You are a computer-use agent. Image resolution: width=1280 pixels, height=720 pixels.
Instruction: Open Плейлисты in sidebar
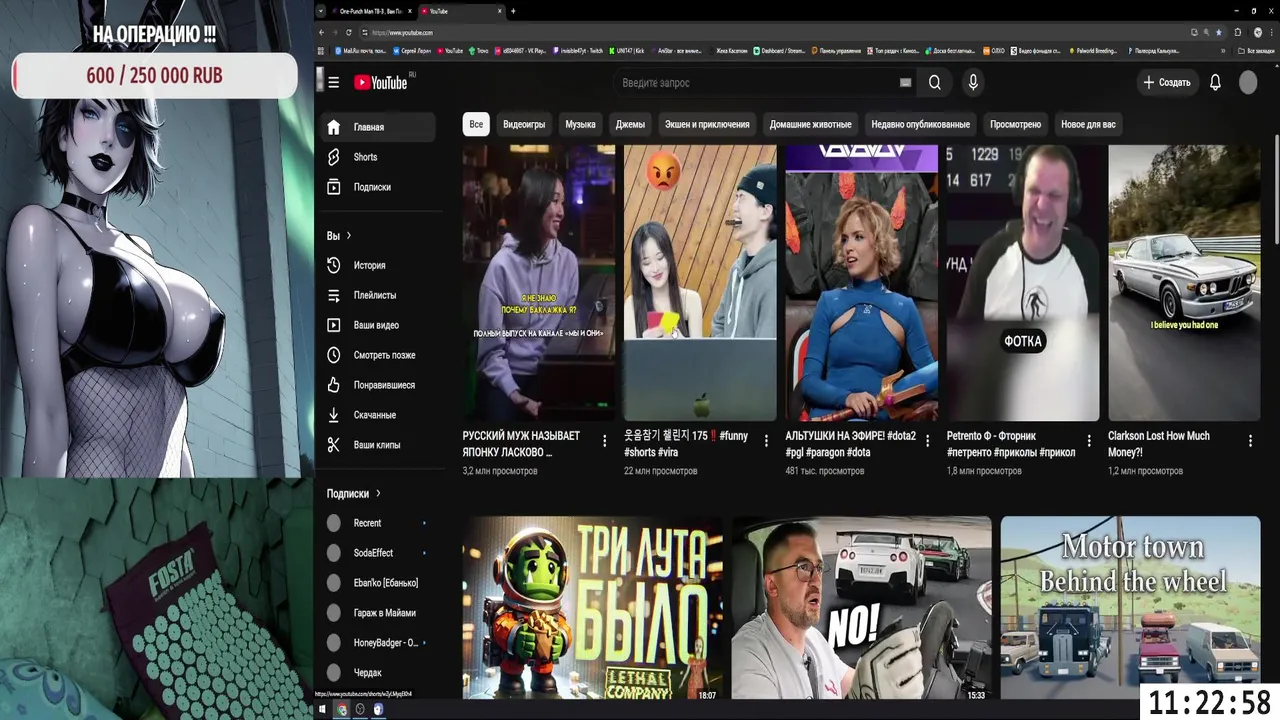pos(380,295)
